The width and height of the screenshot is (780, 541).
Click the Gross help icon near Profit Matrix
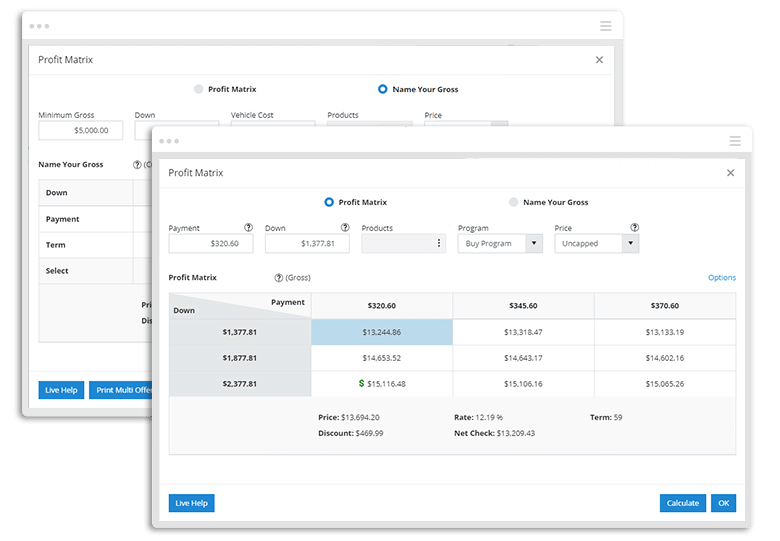click(278, 278)
